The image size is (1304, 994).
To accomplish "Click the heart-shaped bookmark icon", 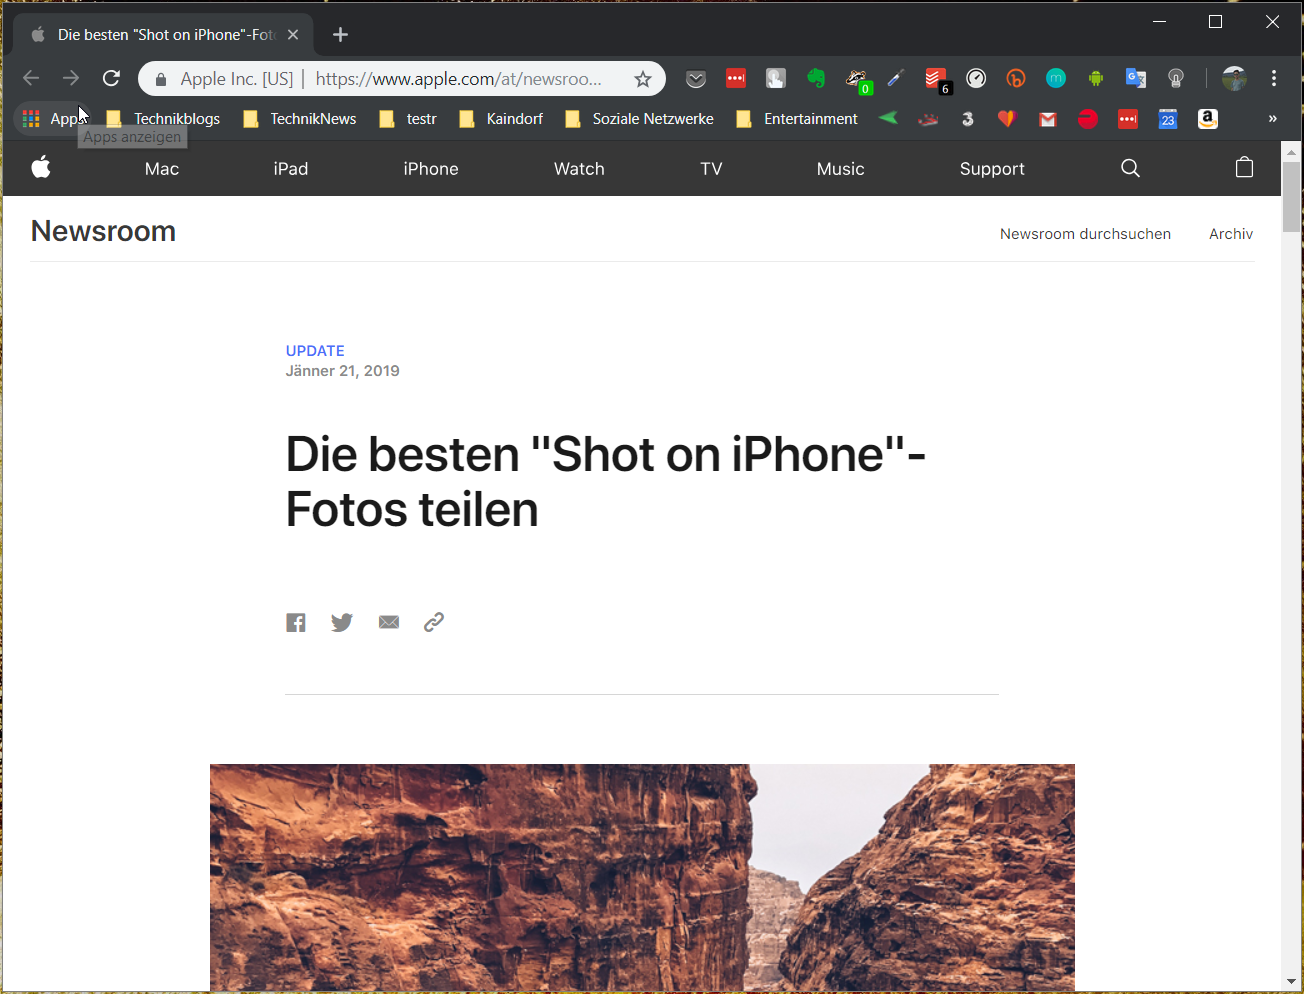I will tap(1007, 119).
